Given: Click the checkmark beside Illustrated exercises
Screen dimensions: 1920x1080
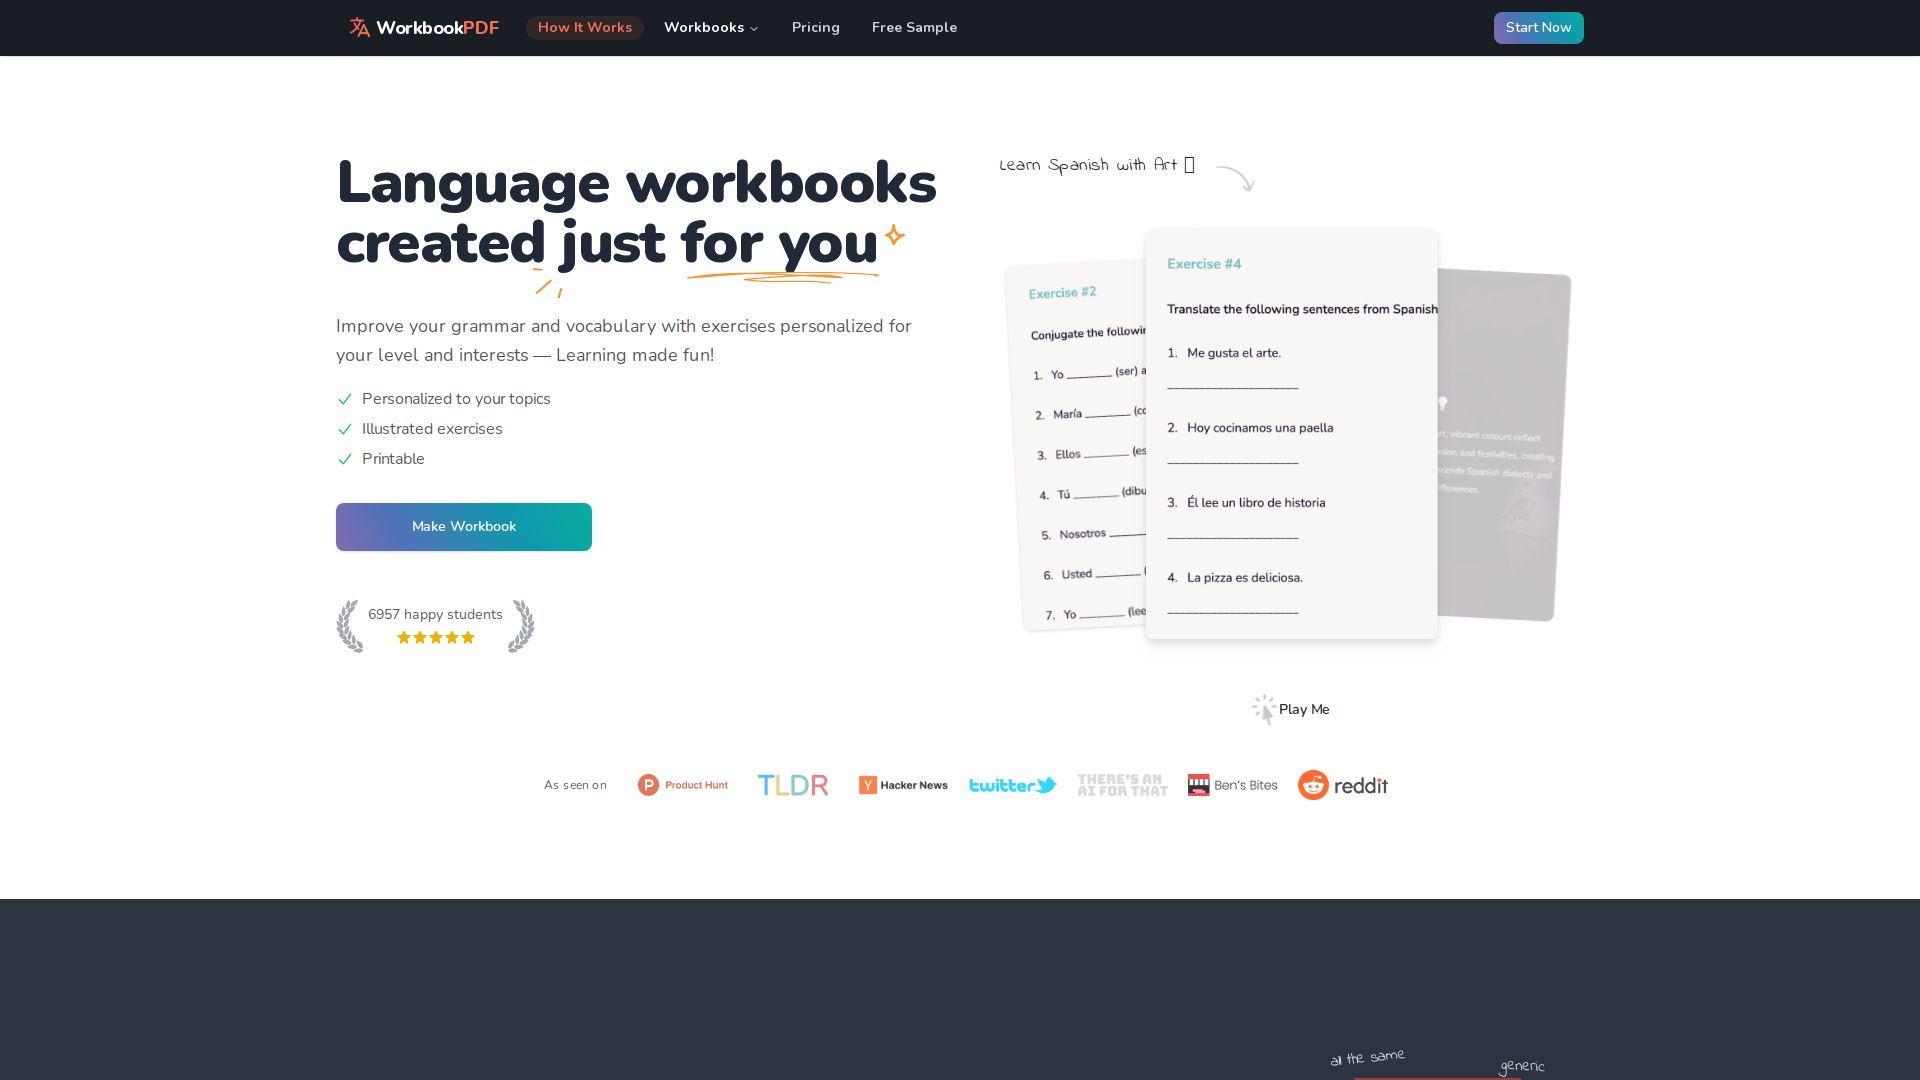Looking at the screenshot, I should tap(345, 429).
